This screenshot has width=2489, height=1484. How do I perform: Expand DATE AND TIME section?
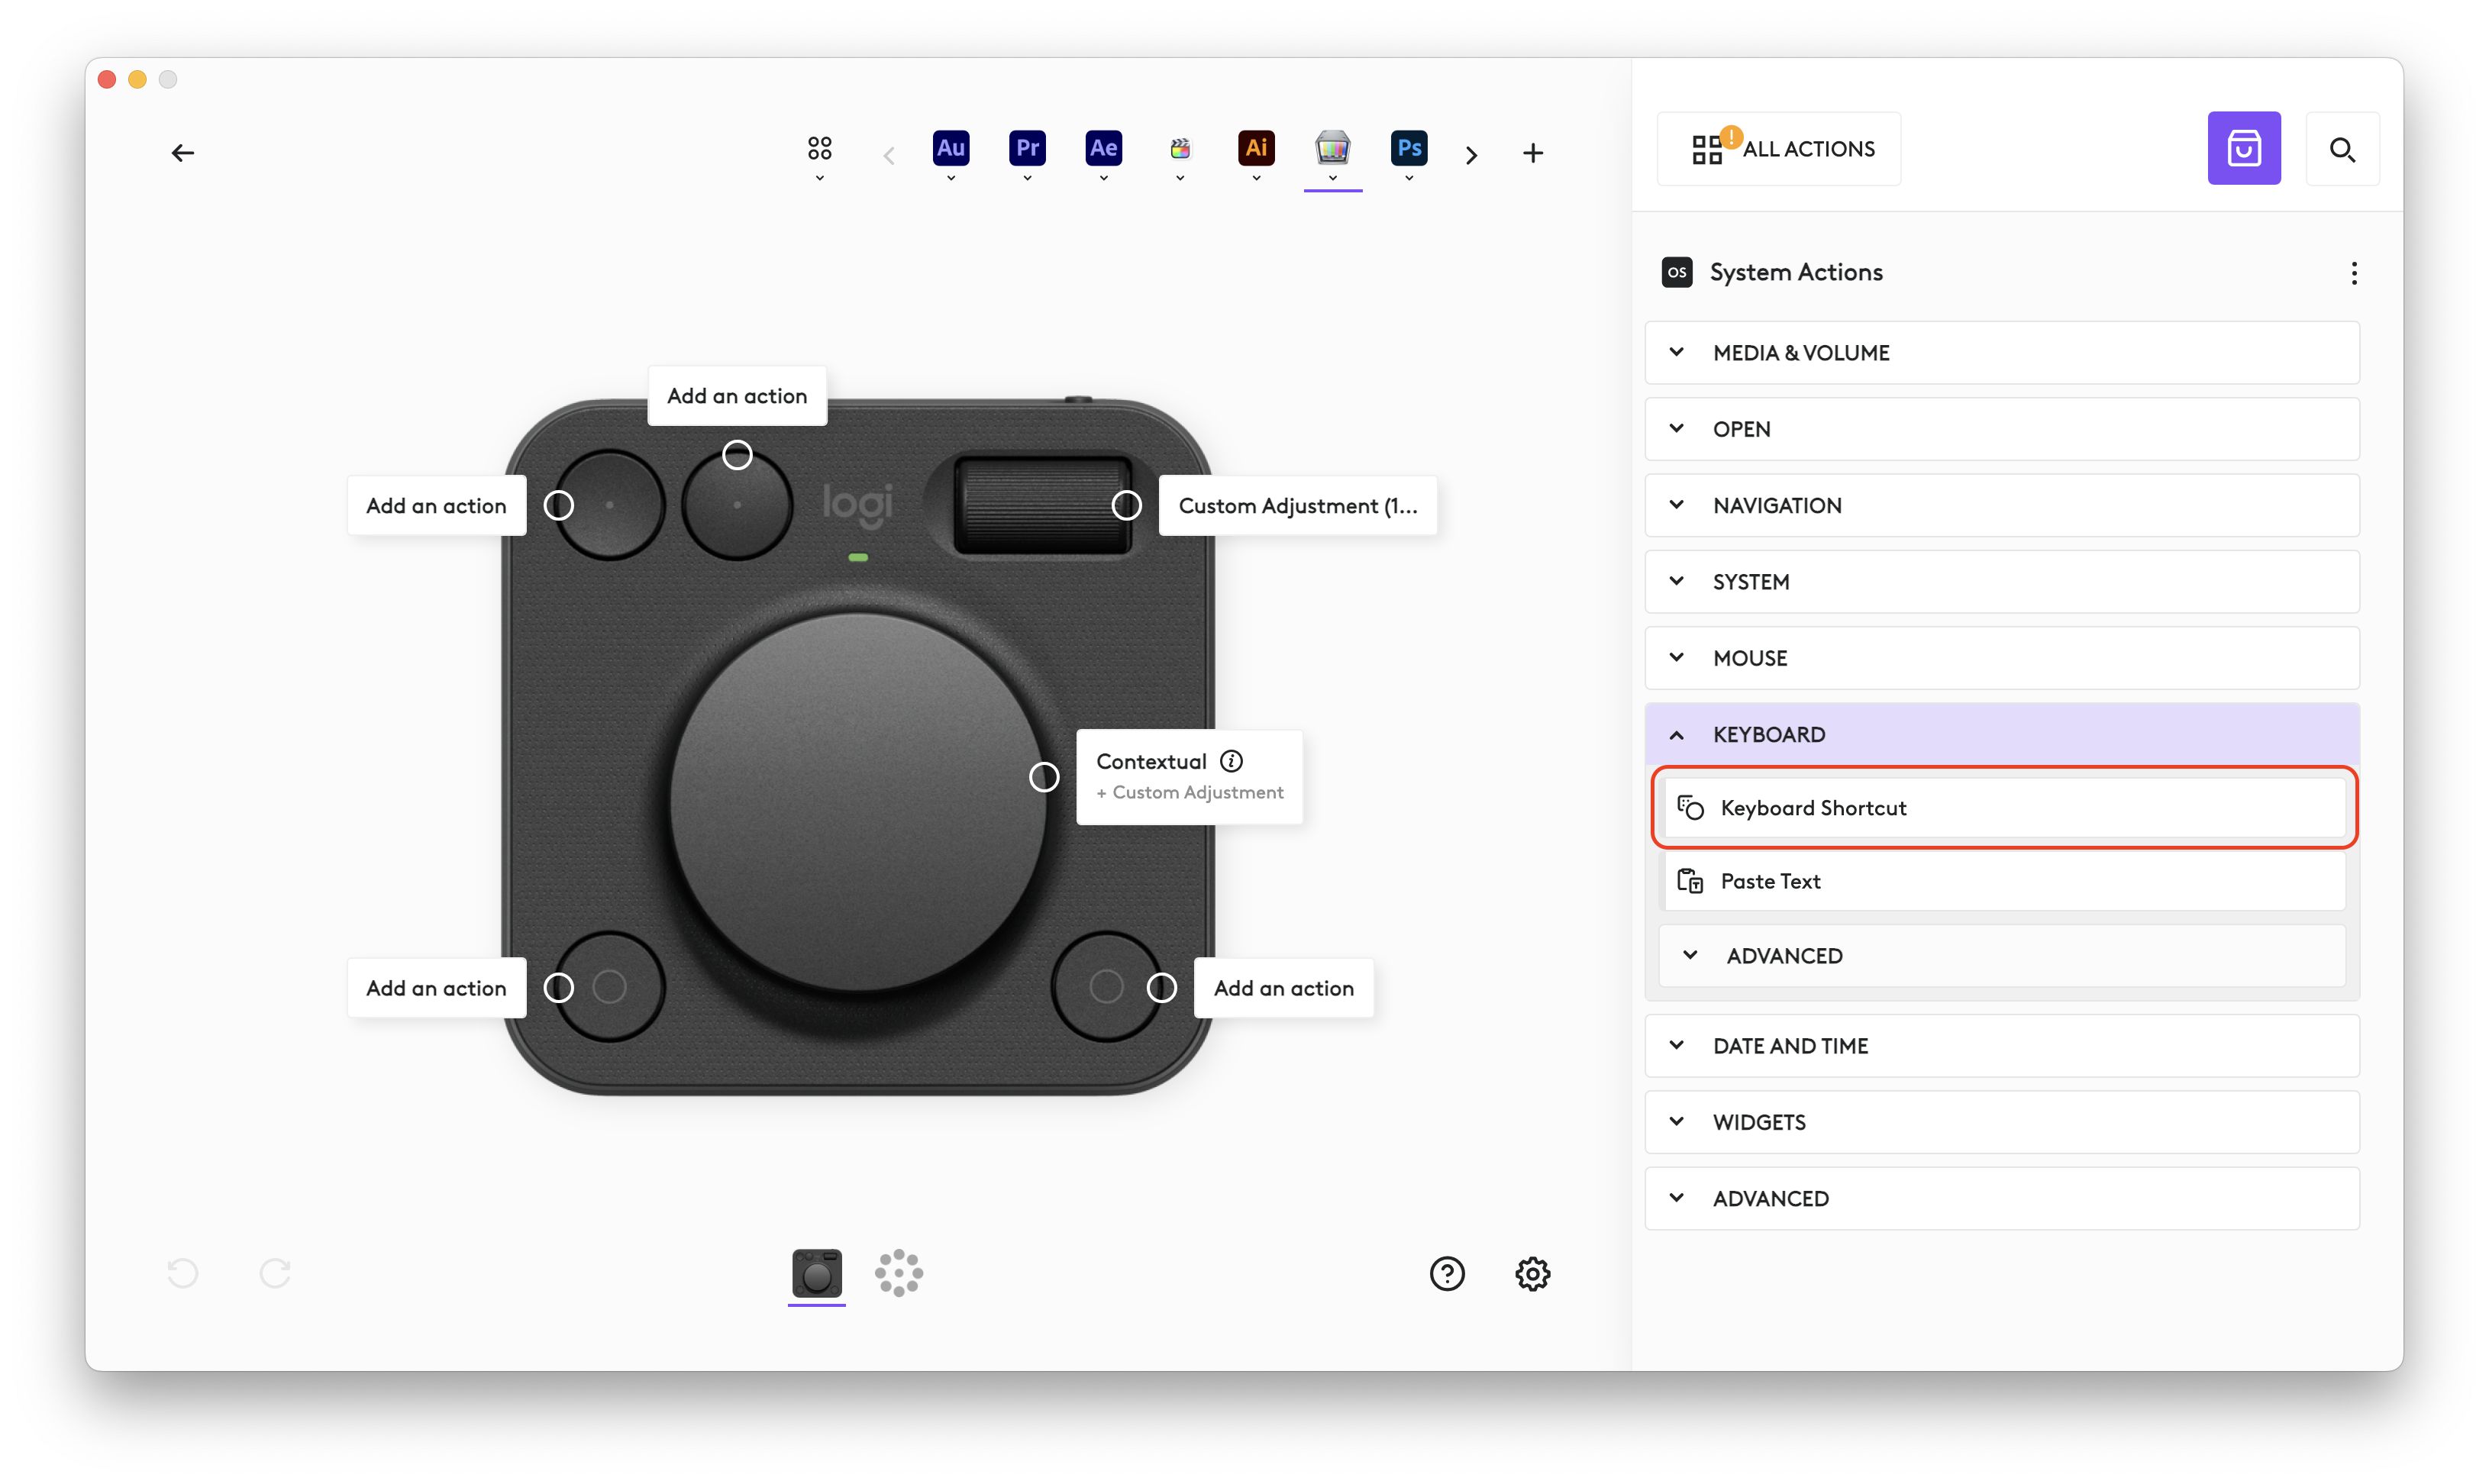coord(2001,1046)
